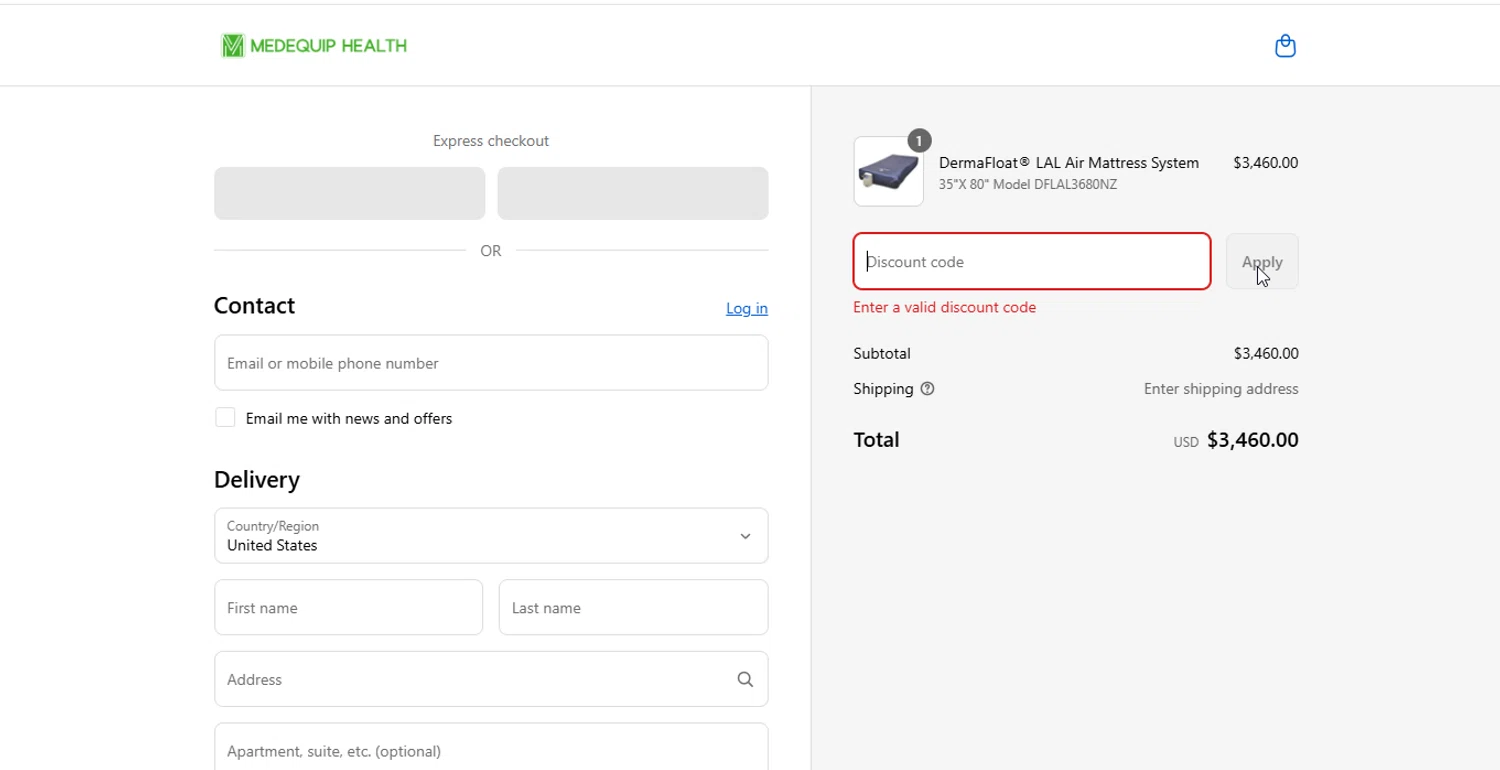Click the shipping help question mark icon
Viewport: 1500px width, 770px height.
[927, 389]
